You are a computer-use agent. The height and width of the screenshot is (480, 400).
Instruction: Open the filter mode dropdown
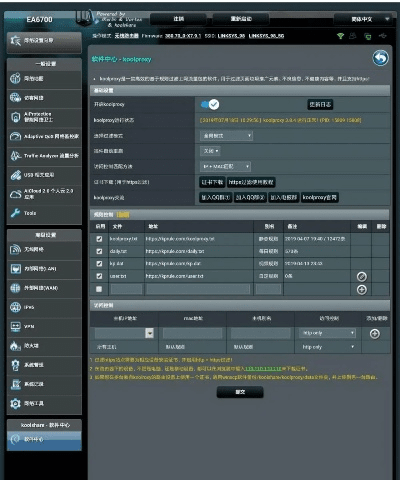(226, 136)
